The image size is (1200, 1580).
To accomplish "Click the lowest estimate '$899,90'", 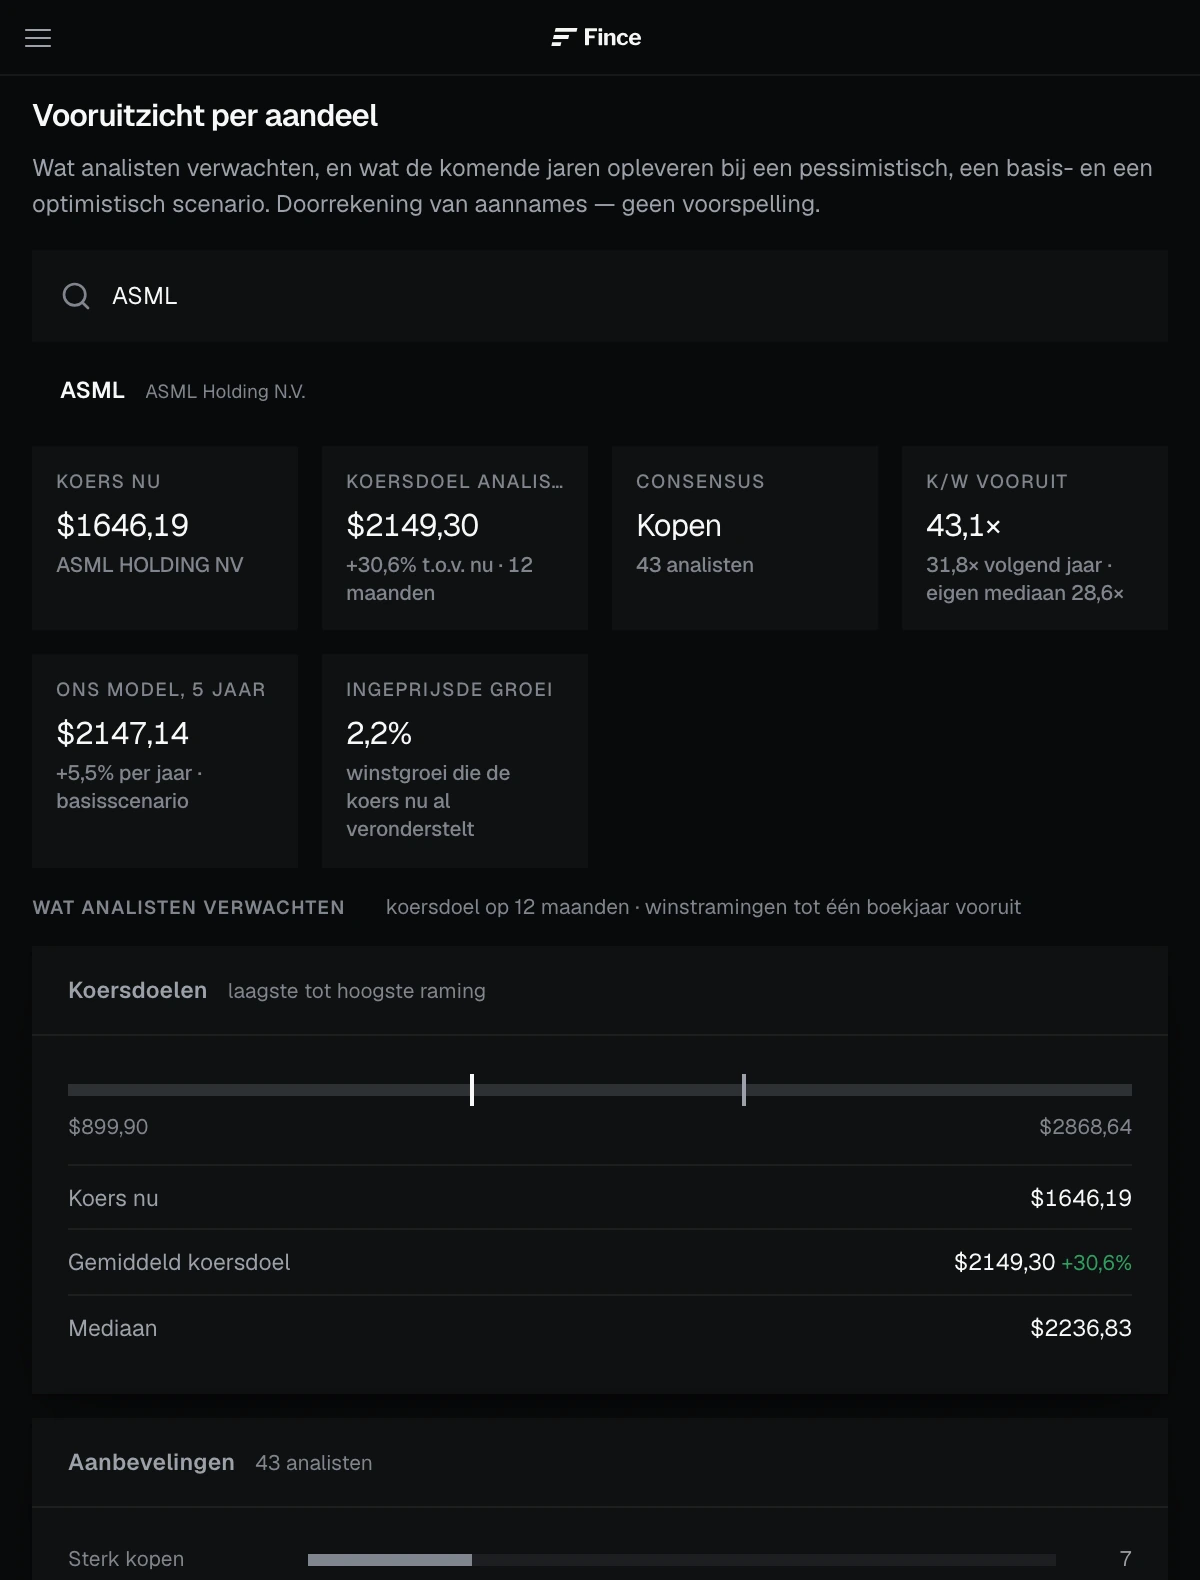I will click(x=108, y=1127).
